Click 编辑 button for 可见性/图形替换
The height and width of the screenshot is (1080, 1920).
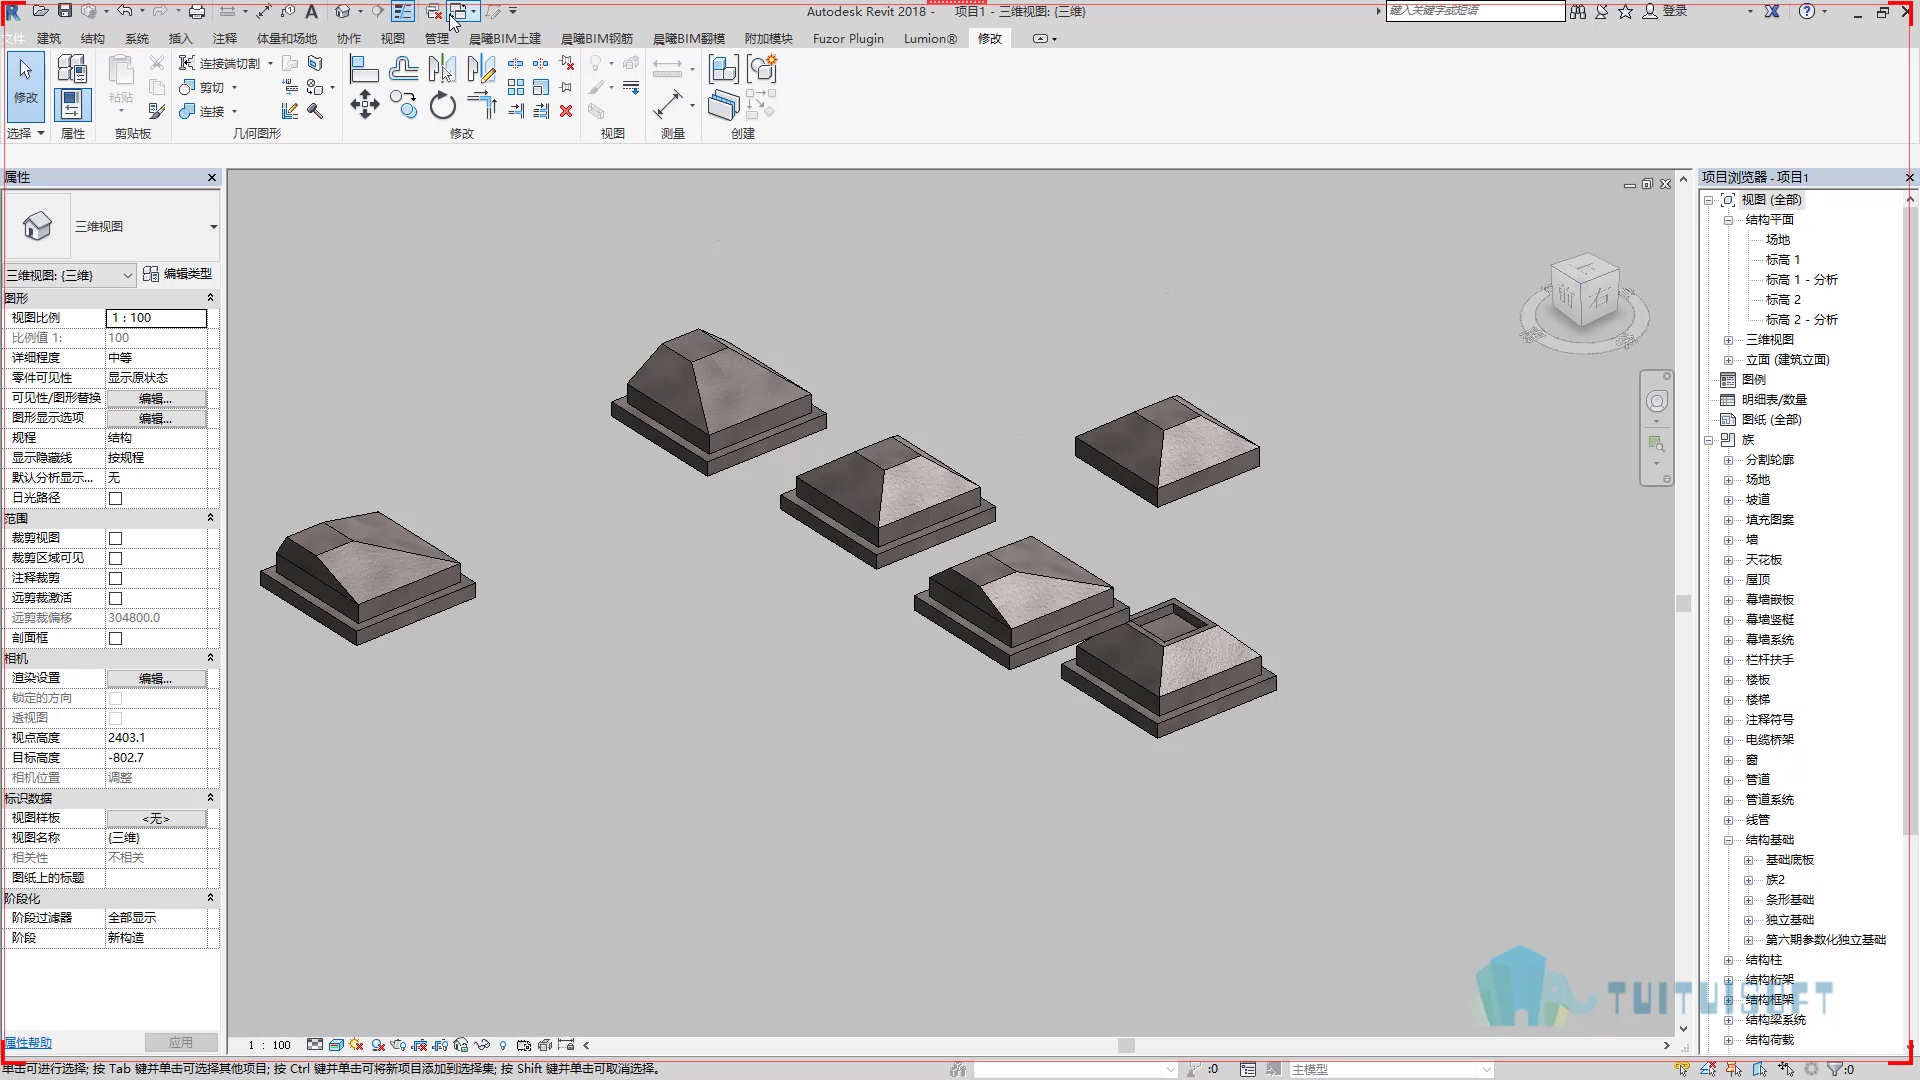coord(156,398)
